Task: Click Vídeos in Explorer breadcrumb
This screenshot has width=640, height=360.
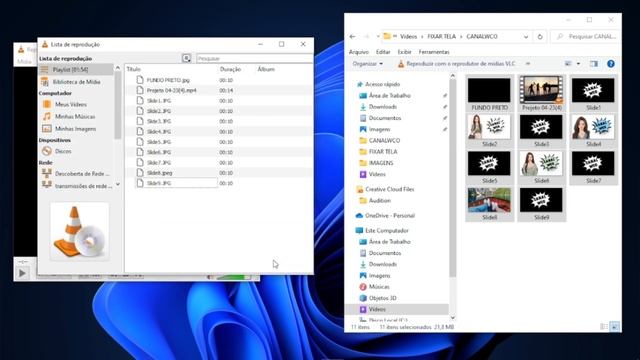Action: coord(409,37)
